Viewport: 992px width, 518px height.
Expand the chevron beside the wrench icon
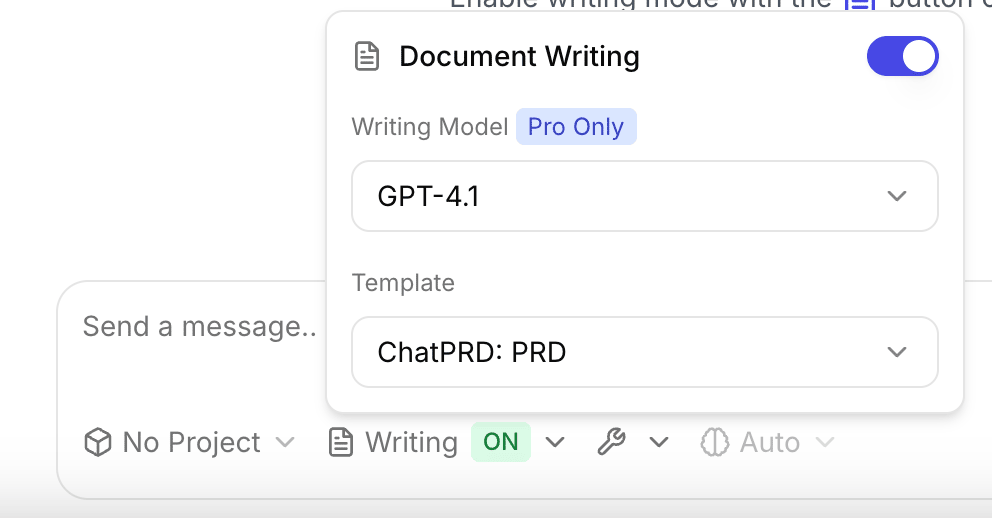point(659,442)
